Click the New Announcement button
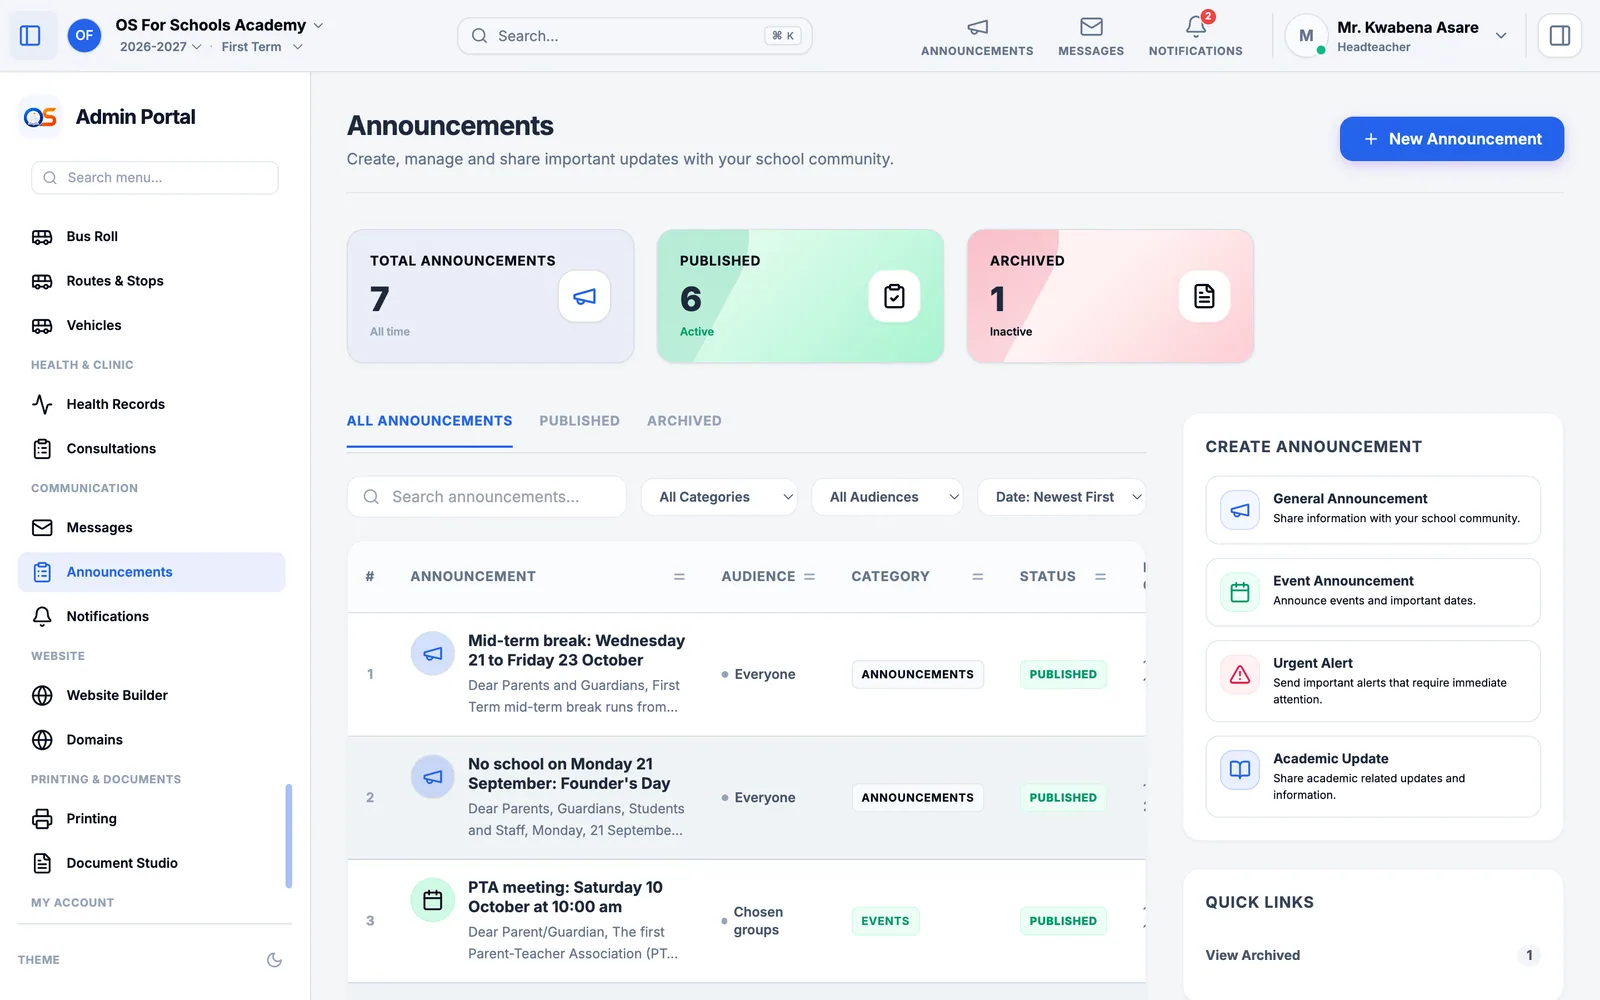 [x=1452, y=139]
